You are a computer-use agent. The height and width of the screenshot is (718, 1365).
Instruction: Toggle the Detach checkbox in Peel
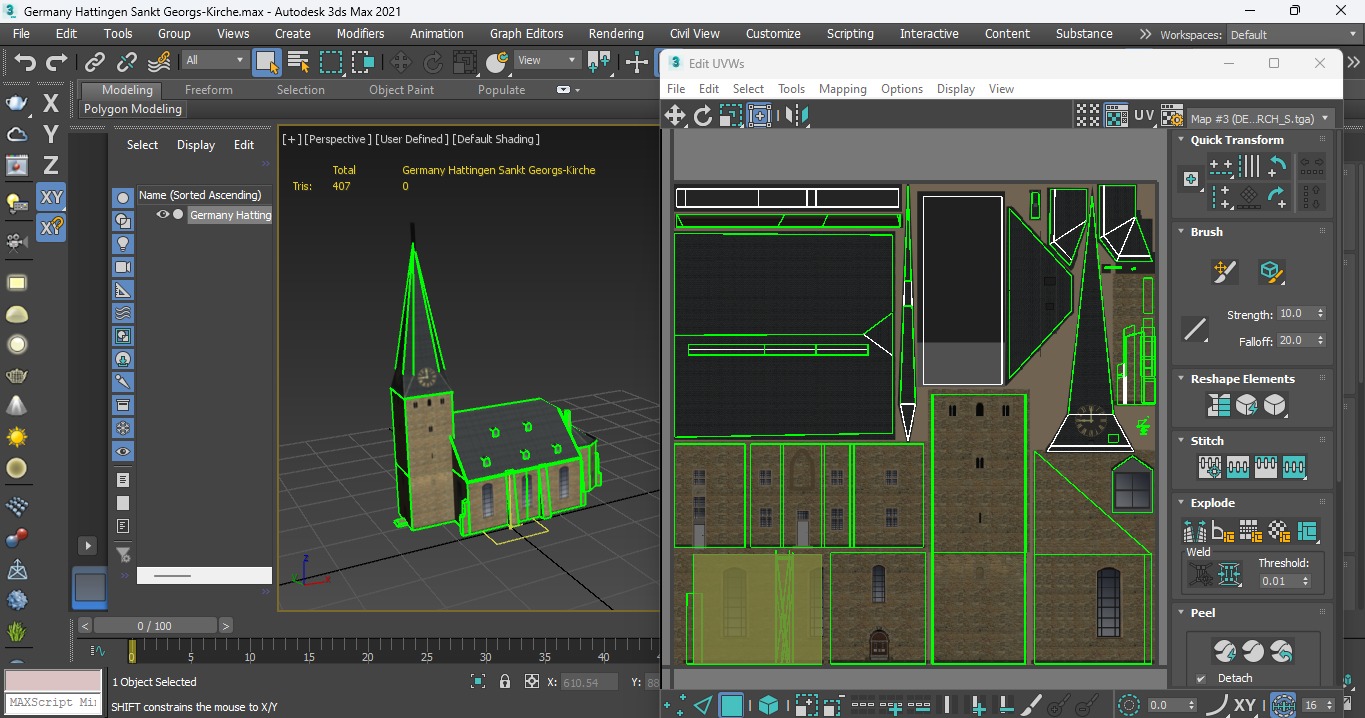click(x=1201, y=678)
